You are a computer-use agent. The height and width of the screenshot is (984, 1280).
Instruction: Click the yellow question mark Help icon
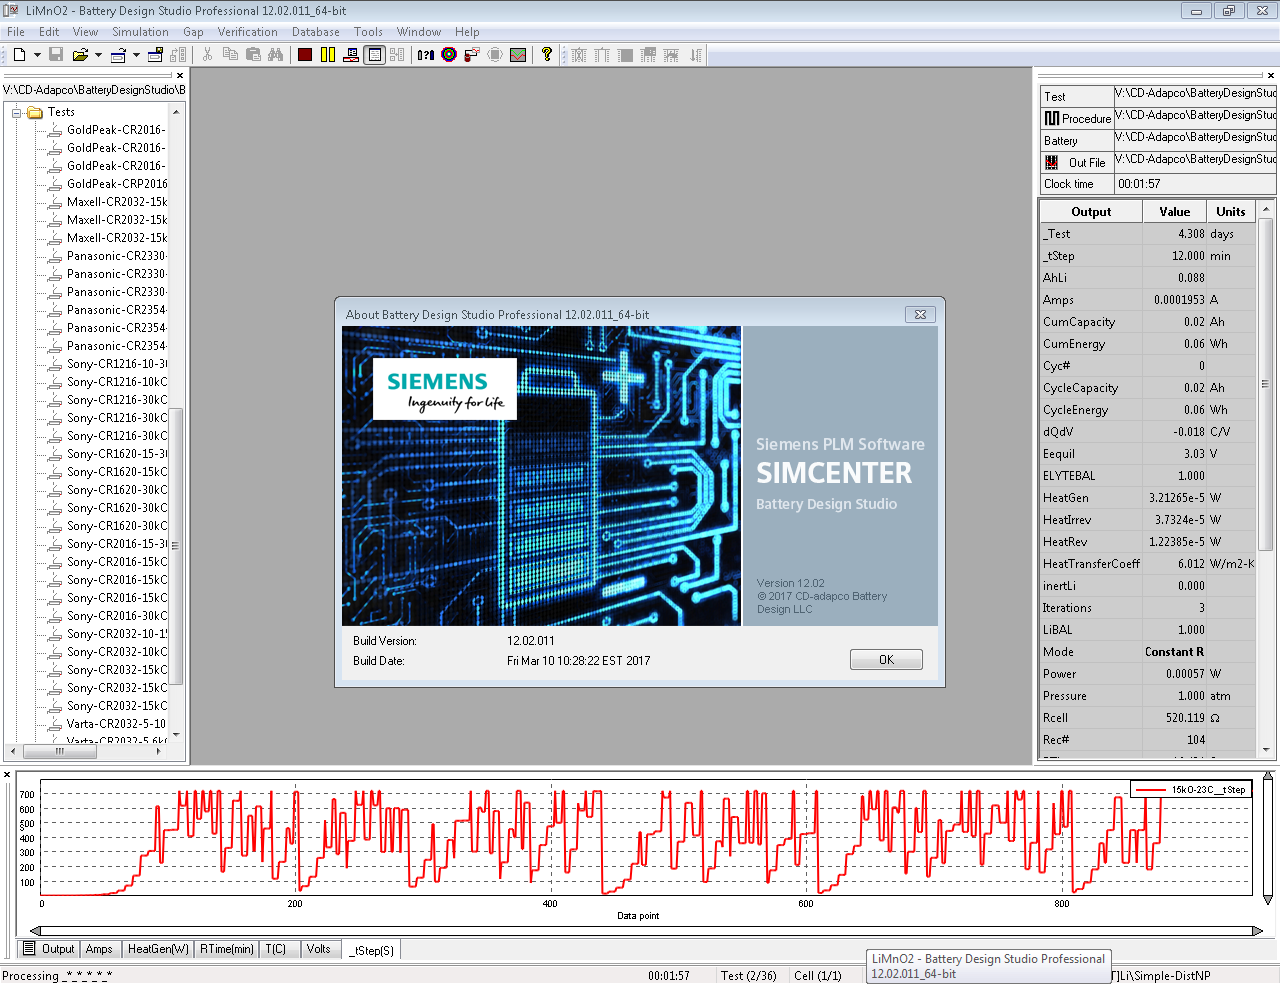(547, 55)
